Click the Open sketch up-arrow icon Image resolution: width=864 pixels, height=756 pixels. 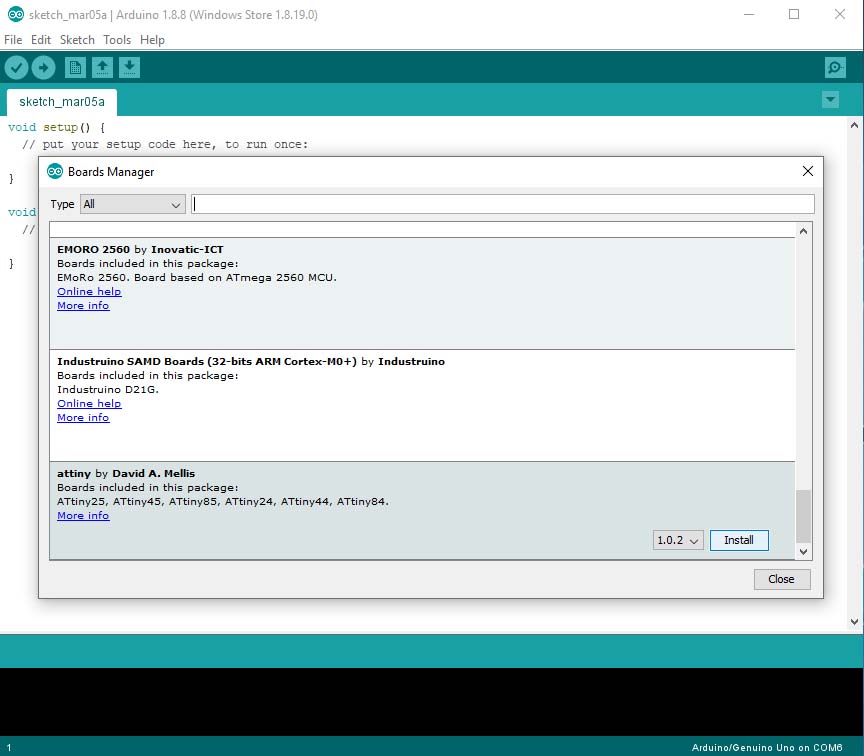tap(102, 68)
